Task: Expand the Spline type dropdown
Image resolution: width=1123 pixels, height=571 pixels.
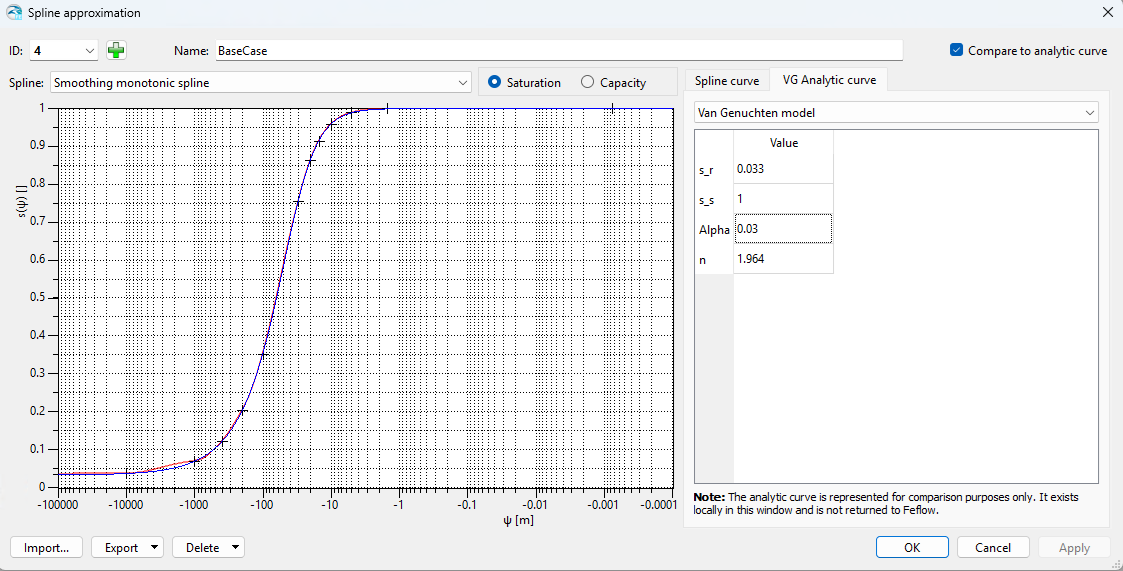Action: point(462,83)
